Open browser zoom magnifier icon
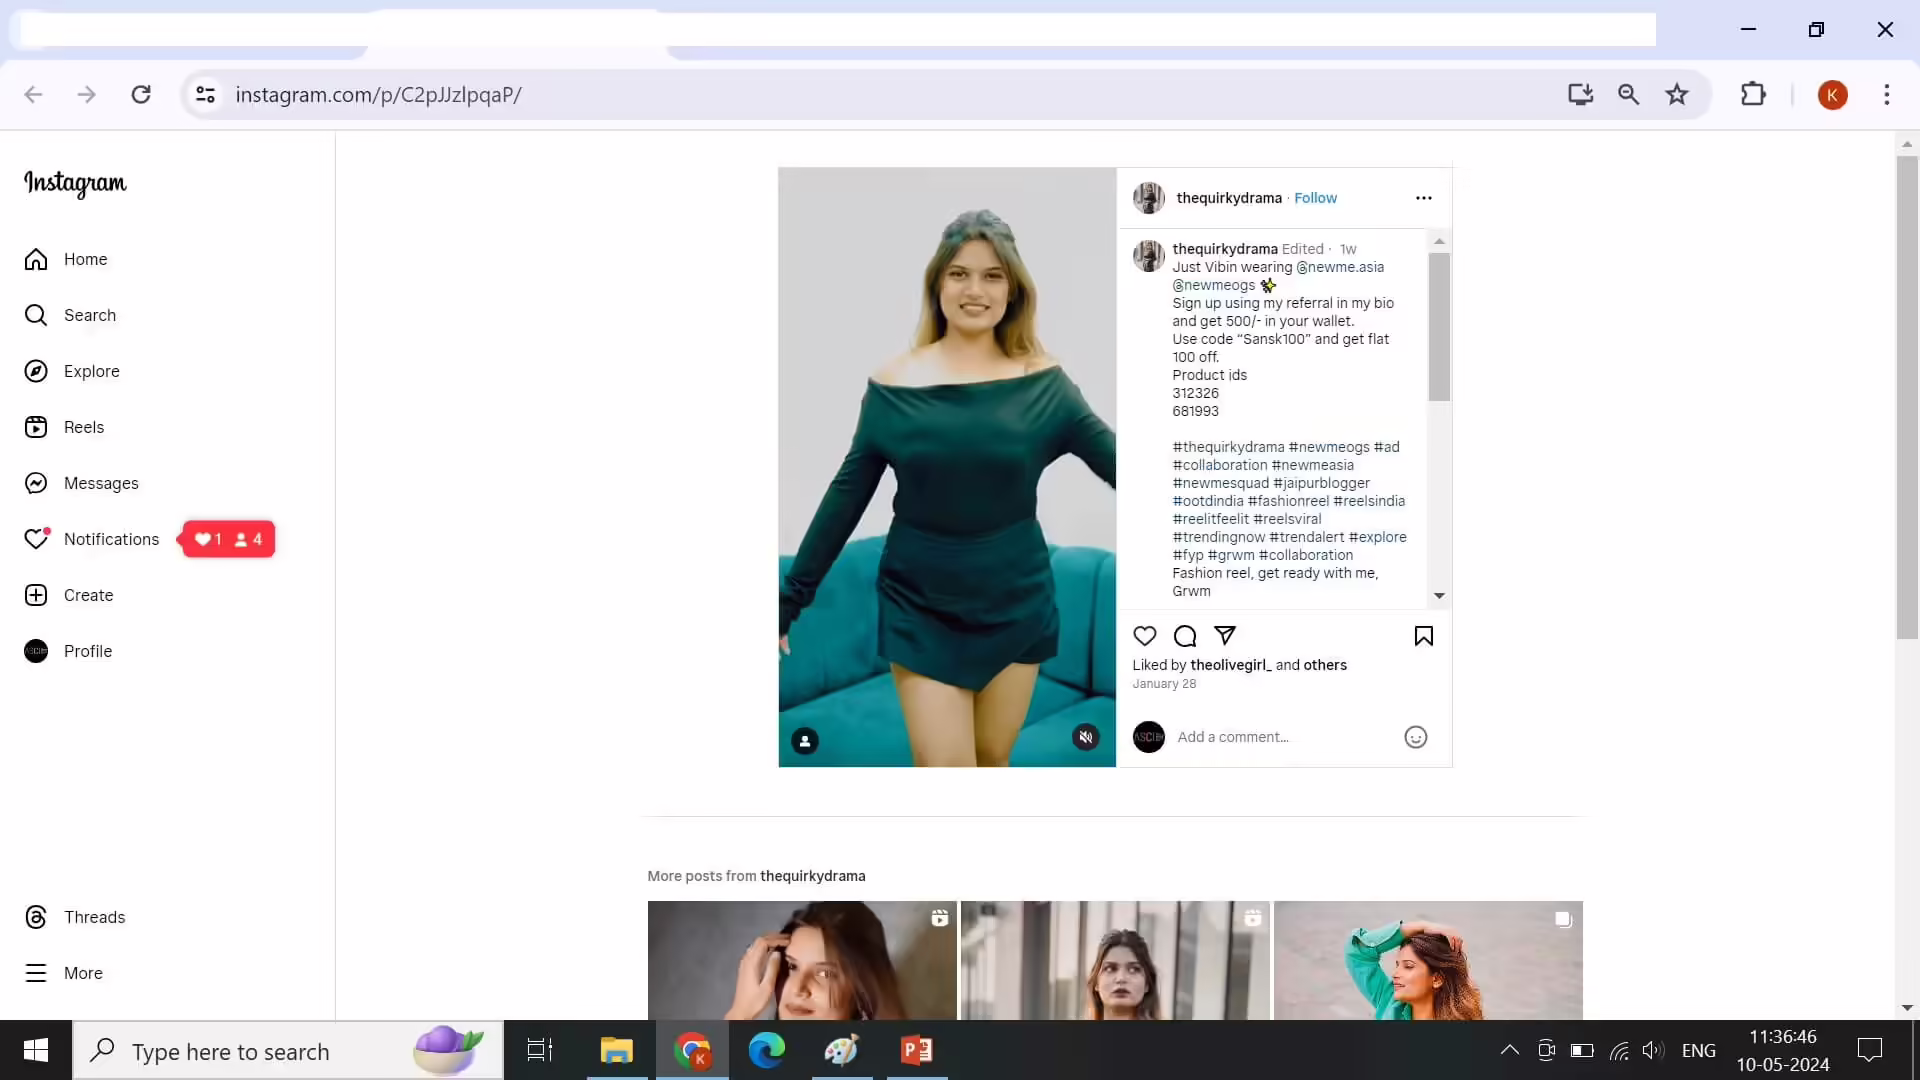The width and height of the screenshot is (1920, 1080). click(x=1628, y=94)
